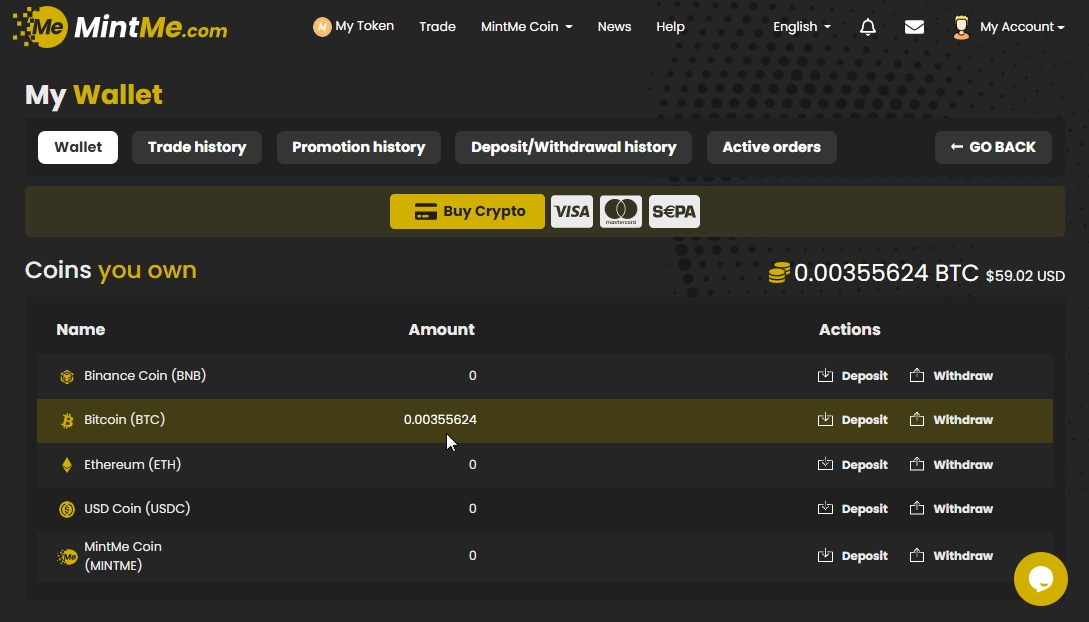This screenshot has width=1089, height=622.
Task: Click the Ethereum coin icon
Action: pos(67,465)
